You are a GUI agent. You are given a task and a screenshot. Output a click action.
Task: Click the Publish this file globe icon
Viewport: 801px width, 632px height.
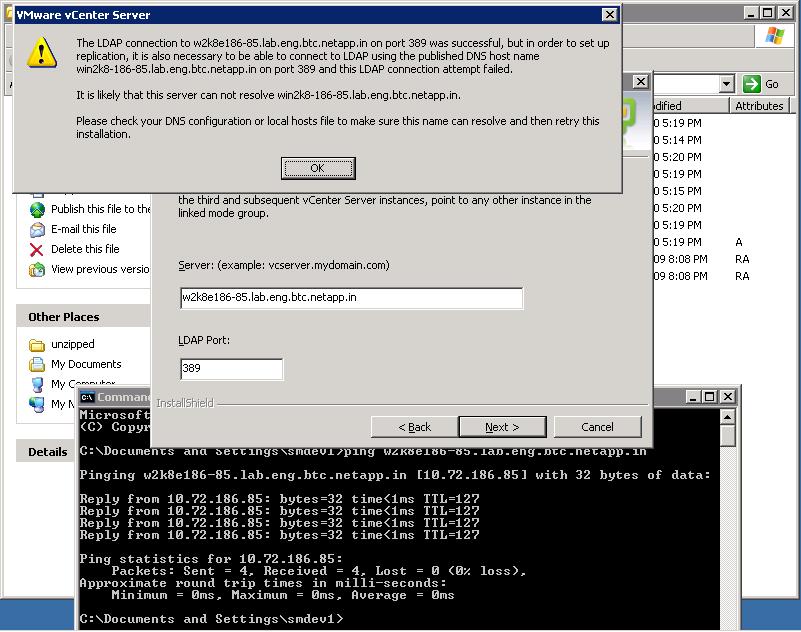click(37, 209)
